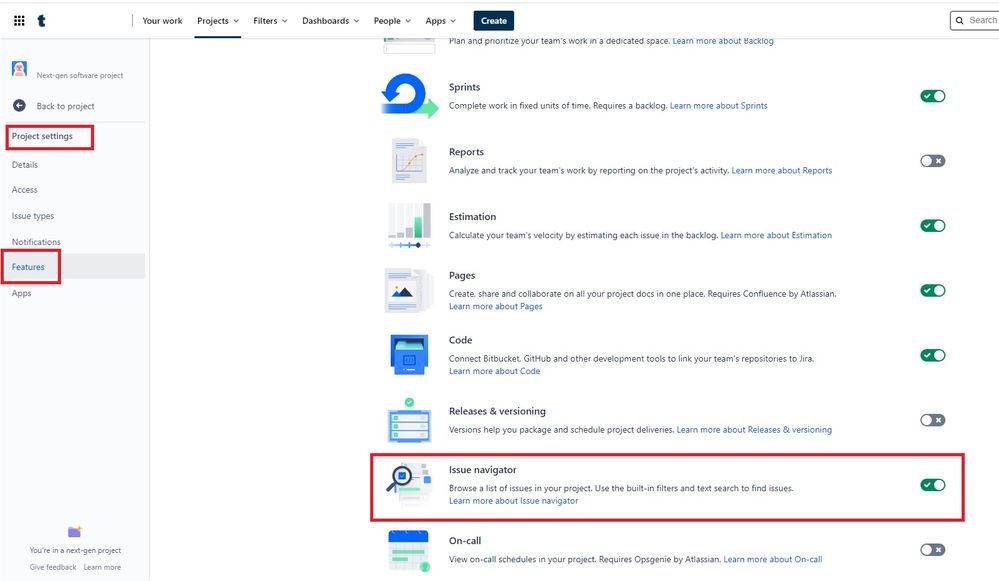
Task: Click the Sprints feature illustration
Action: pyautogui.click(x=409, y=96)
